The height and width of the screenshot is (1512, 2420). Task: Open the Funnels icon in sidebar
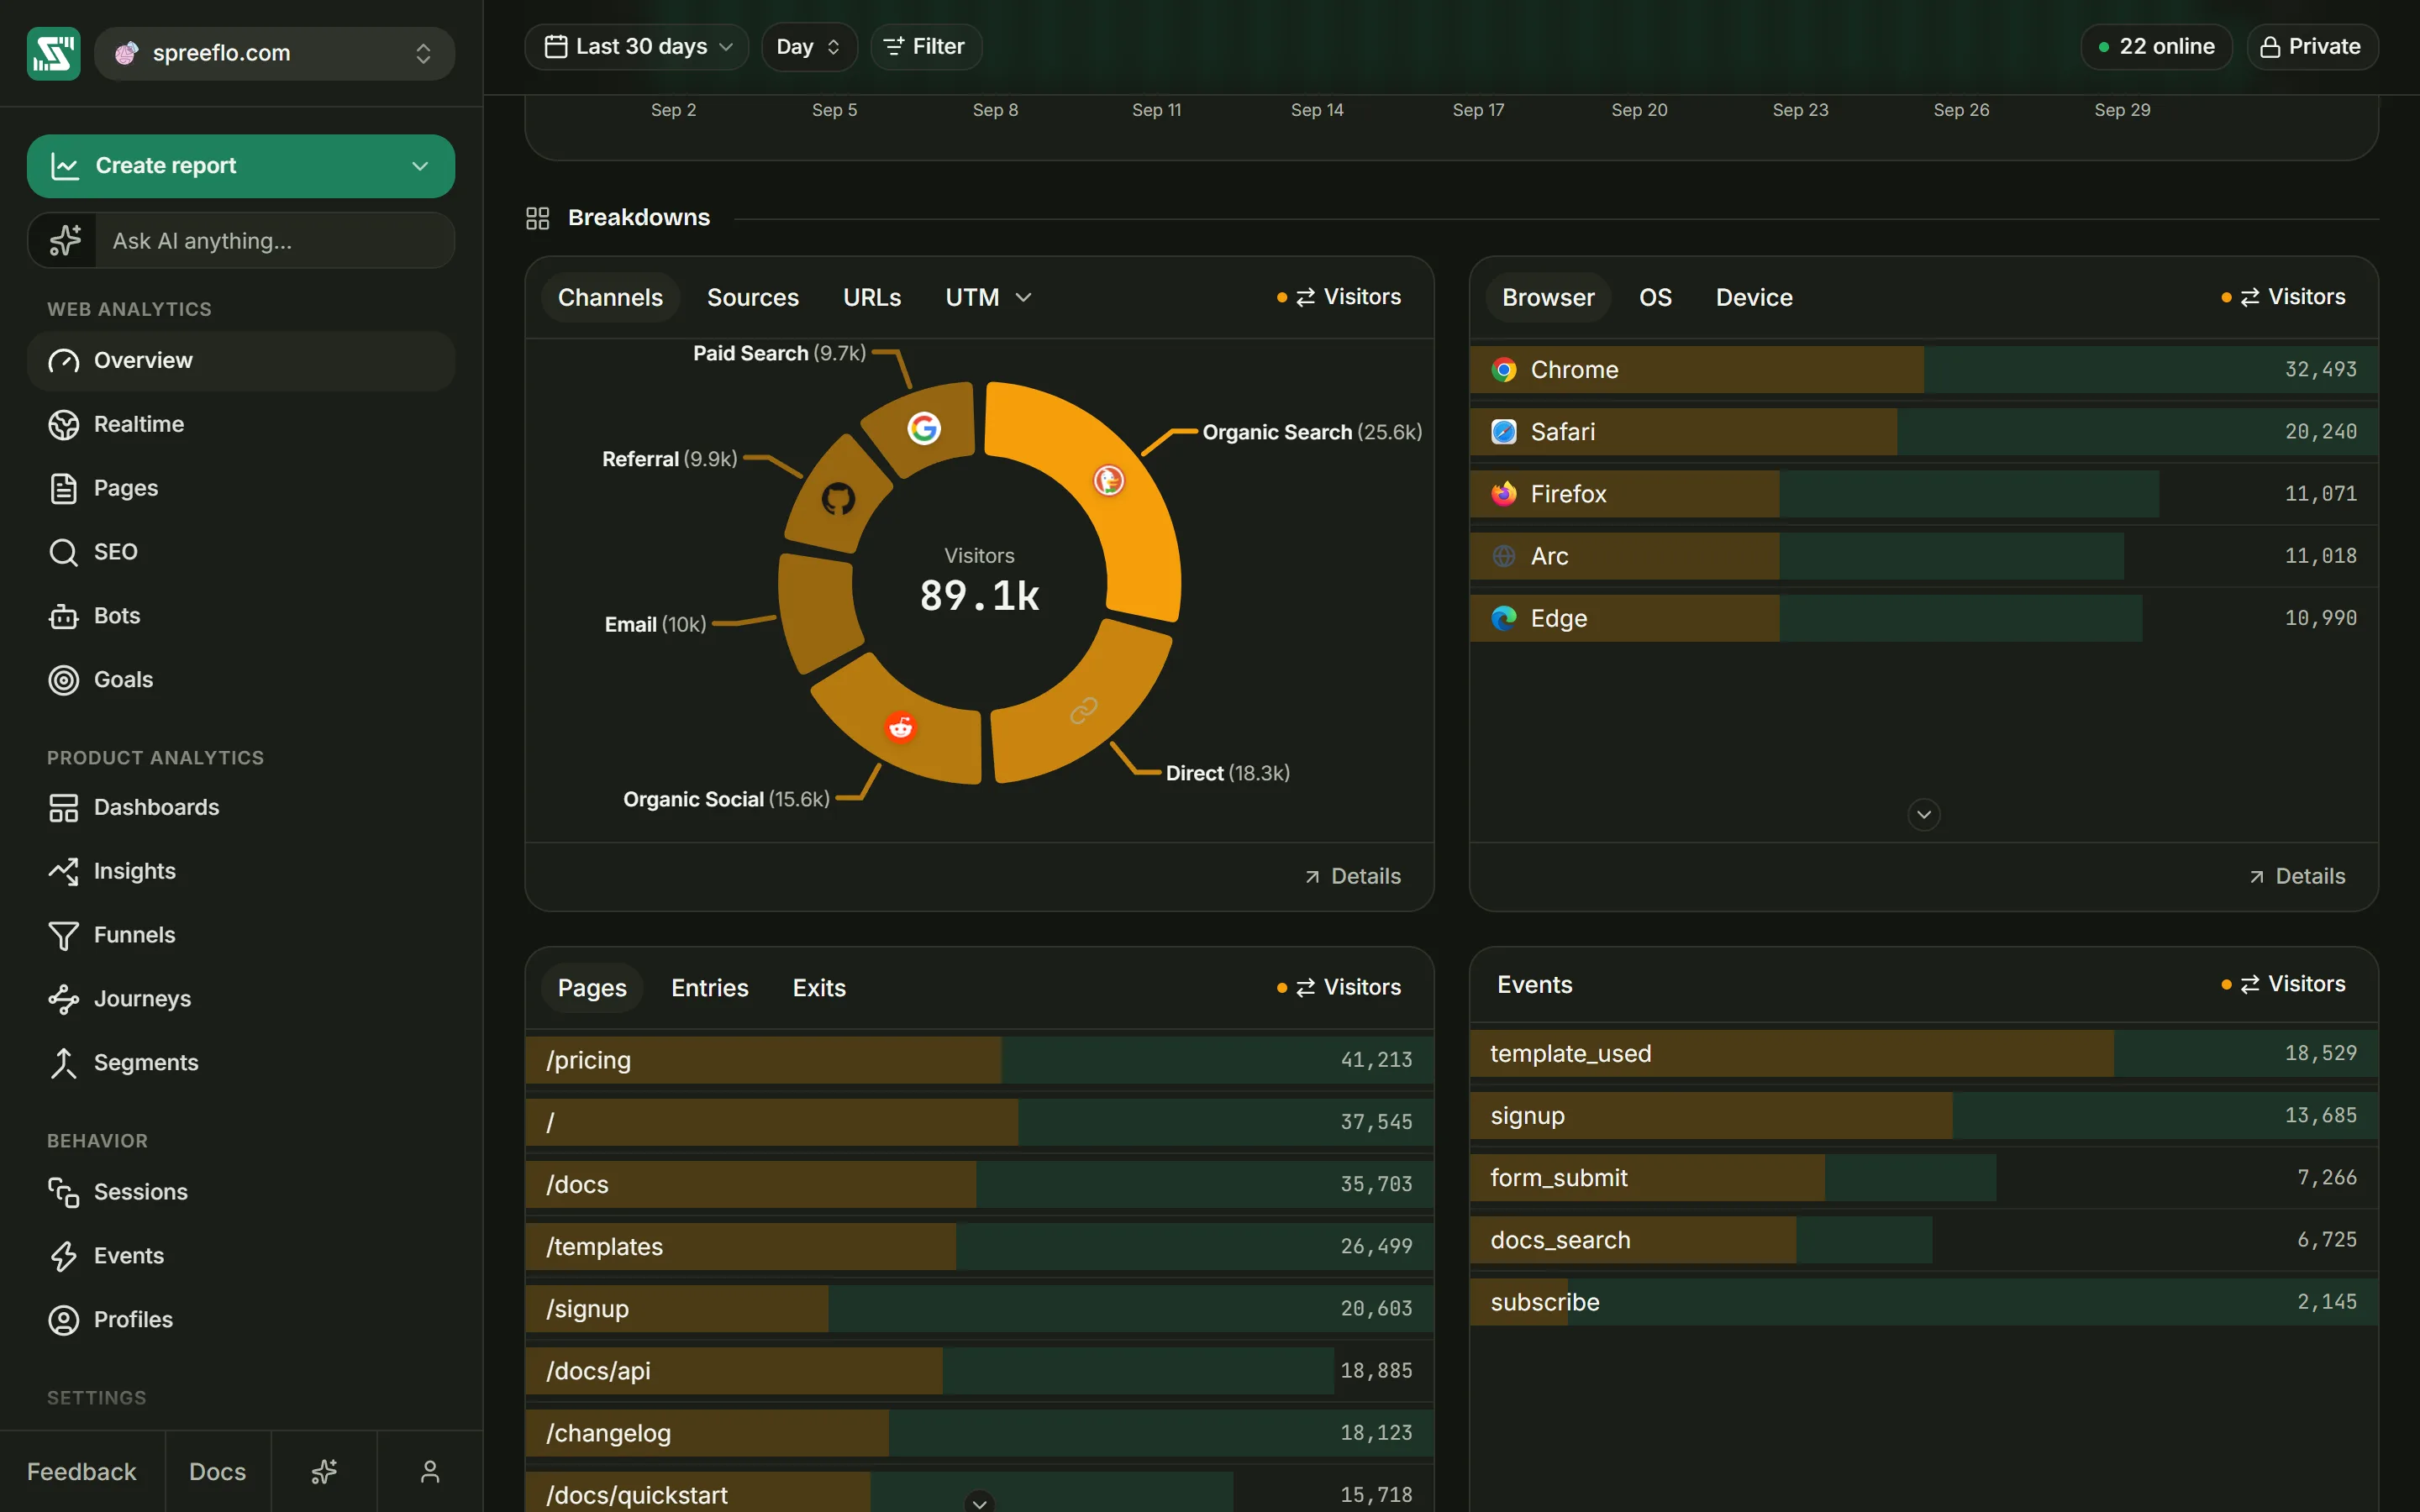click(63, 935)
